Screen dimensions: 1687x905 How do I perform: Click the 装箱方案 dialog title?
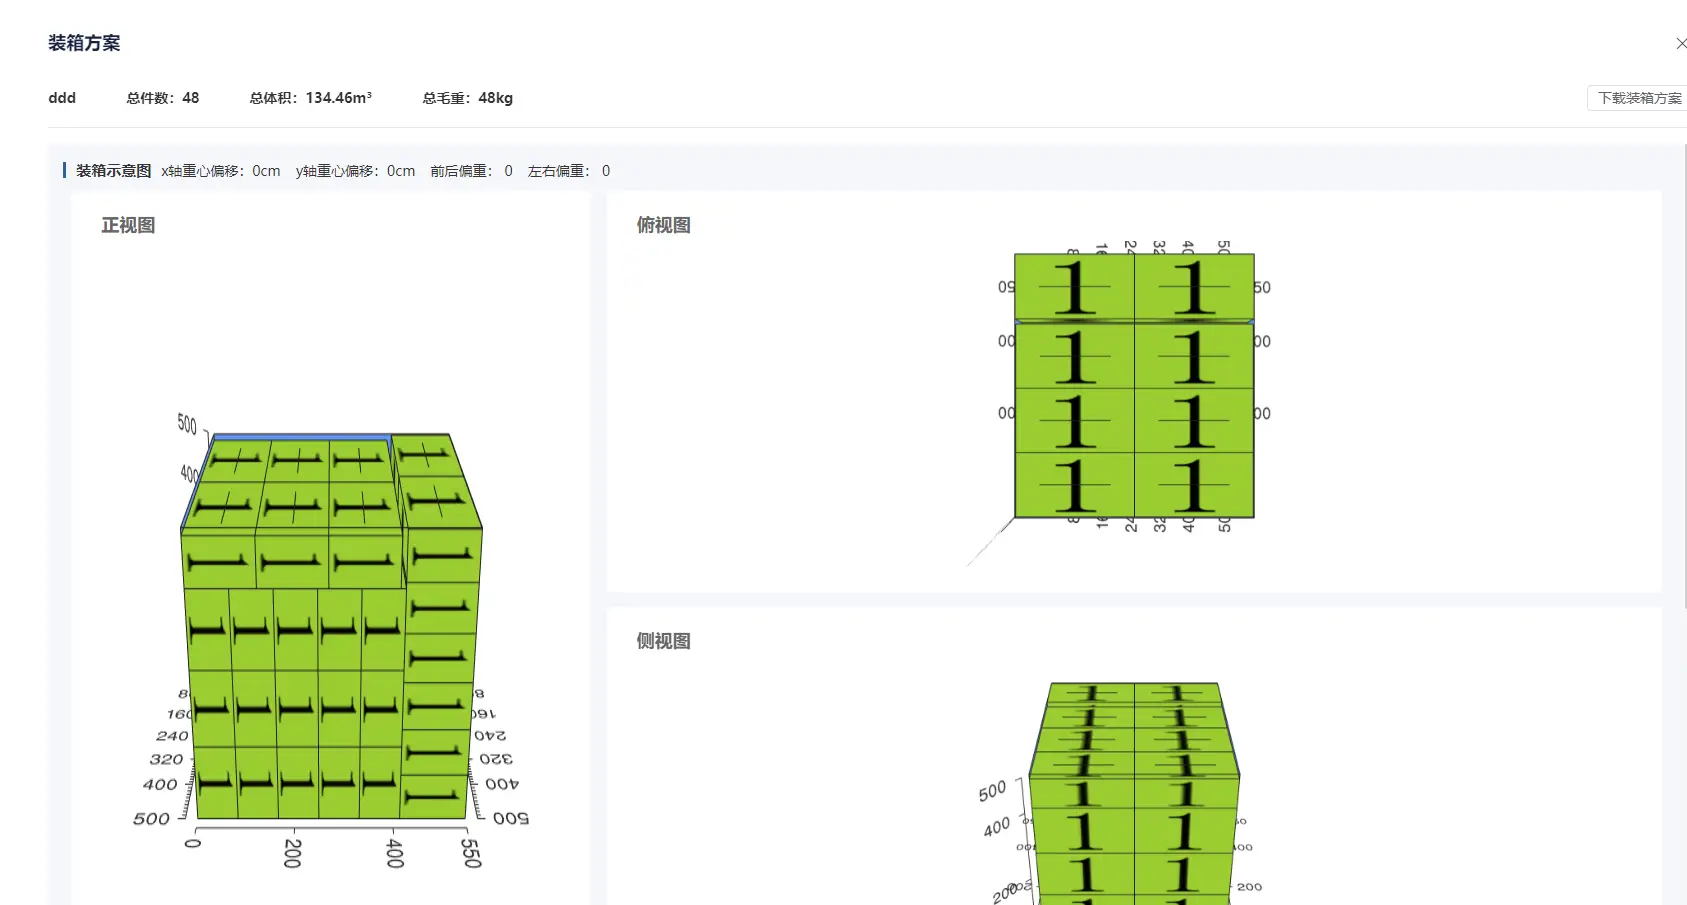tap(84, 43)
